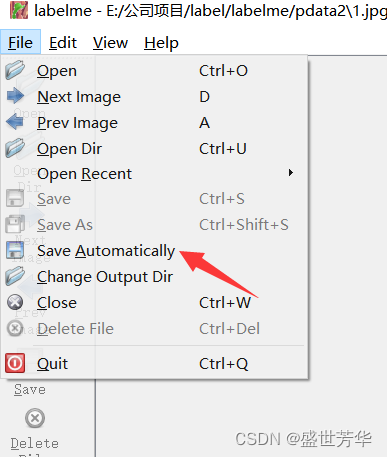Collapse the File menu from the menu bar
Screen dimensions: 387x457
tap(21, 42)
